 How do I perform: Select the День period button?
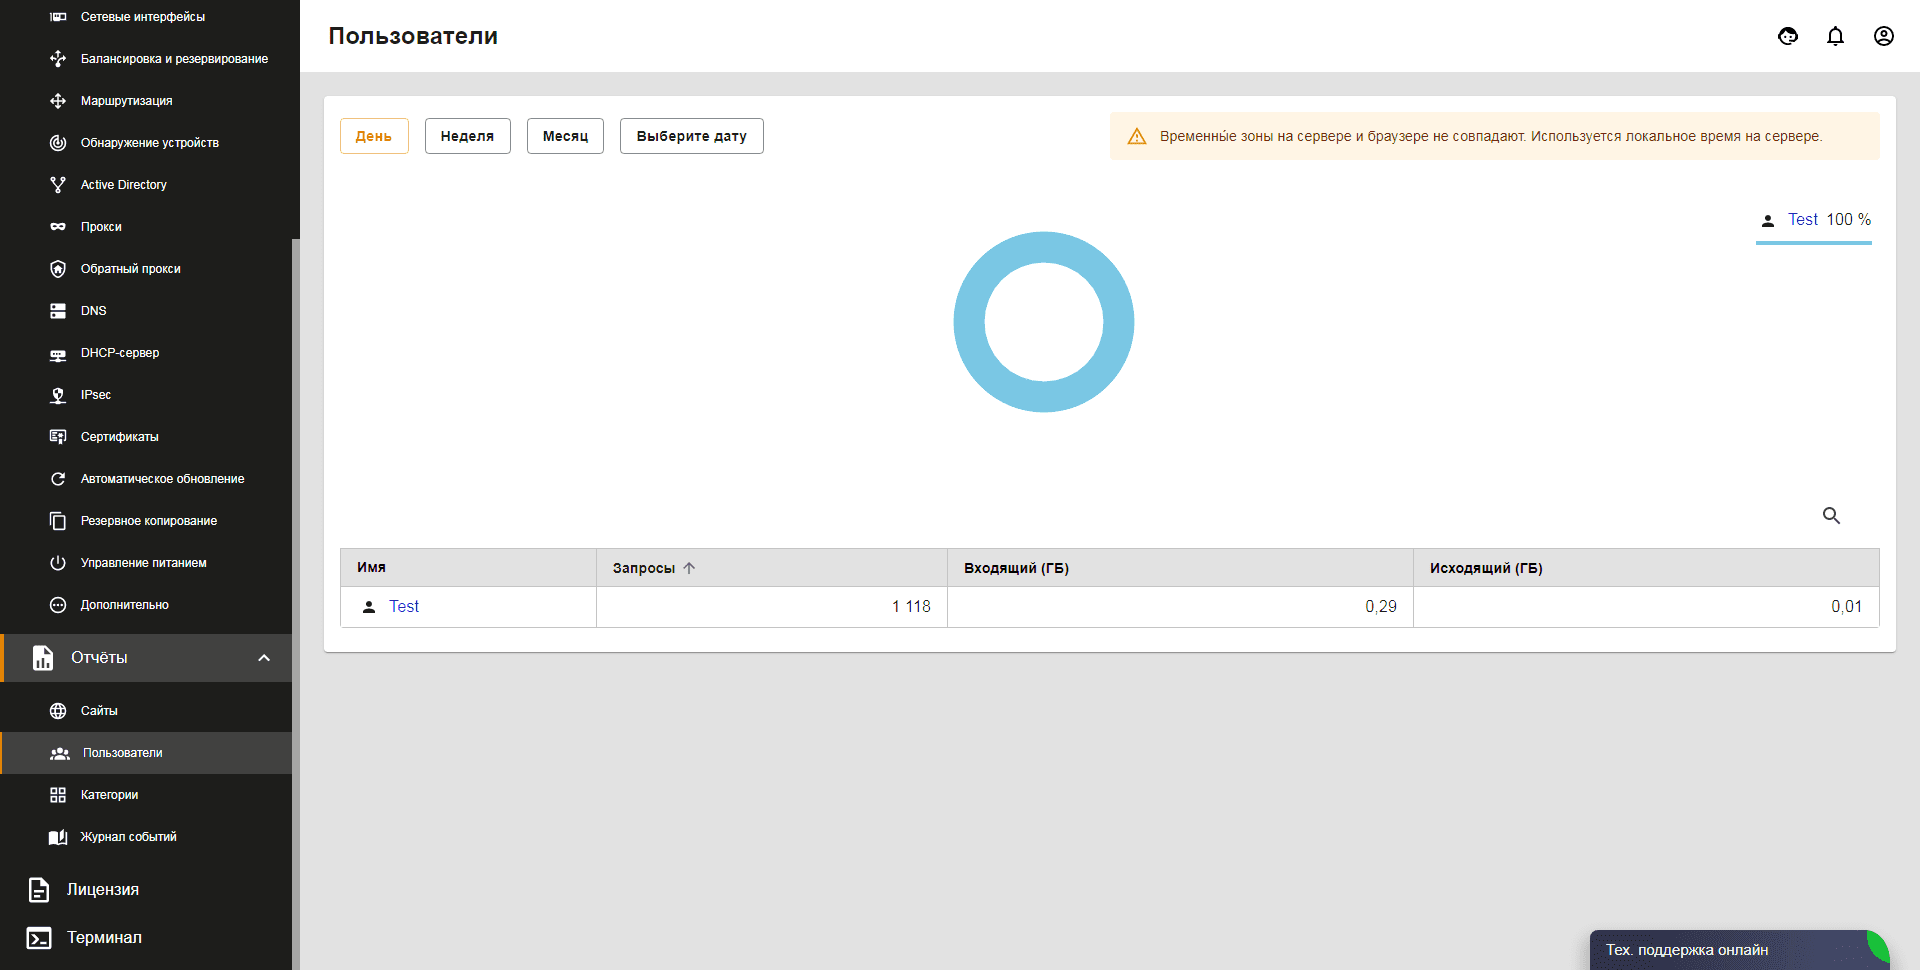click(x=374, y=136)
